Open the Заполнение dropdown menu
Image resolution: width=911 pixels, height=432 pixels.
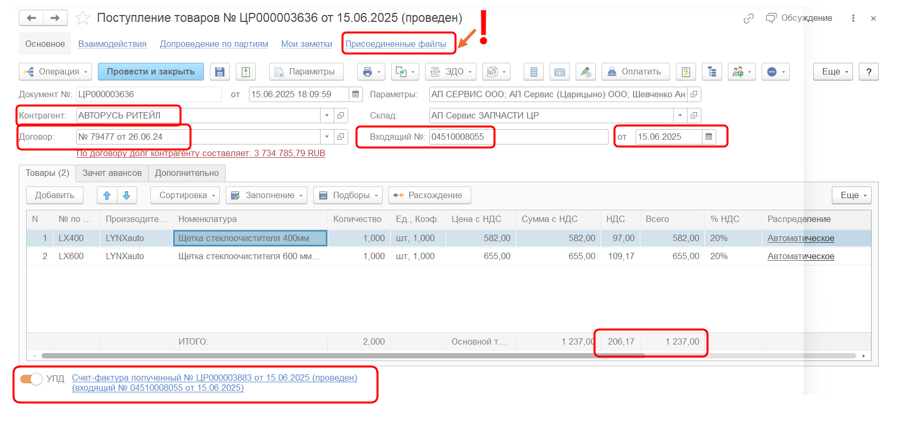(x=266, y=195)
